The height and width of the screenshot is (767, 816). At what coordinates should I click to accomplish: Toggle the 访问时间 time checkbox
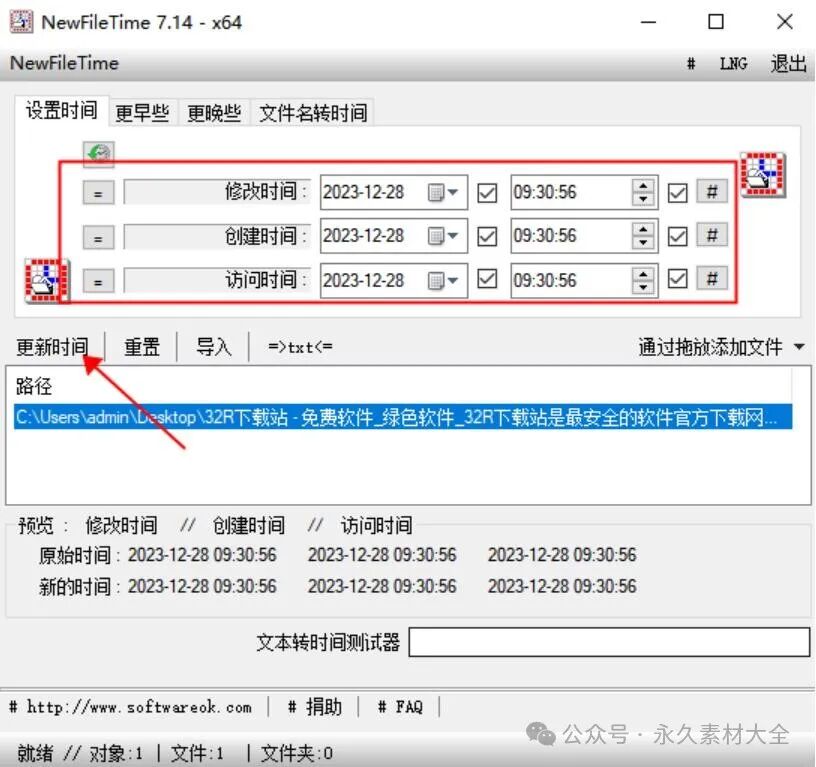point(677,279)
